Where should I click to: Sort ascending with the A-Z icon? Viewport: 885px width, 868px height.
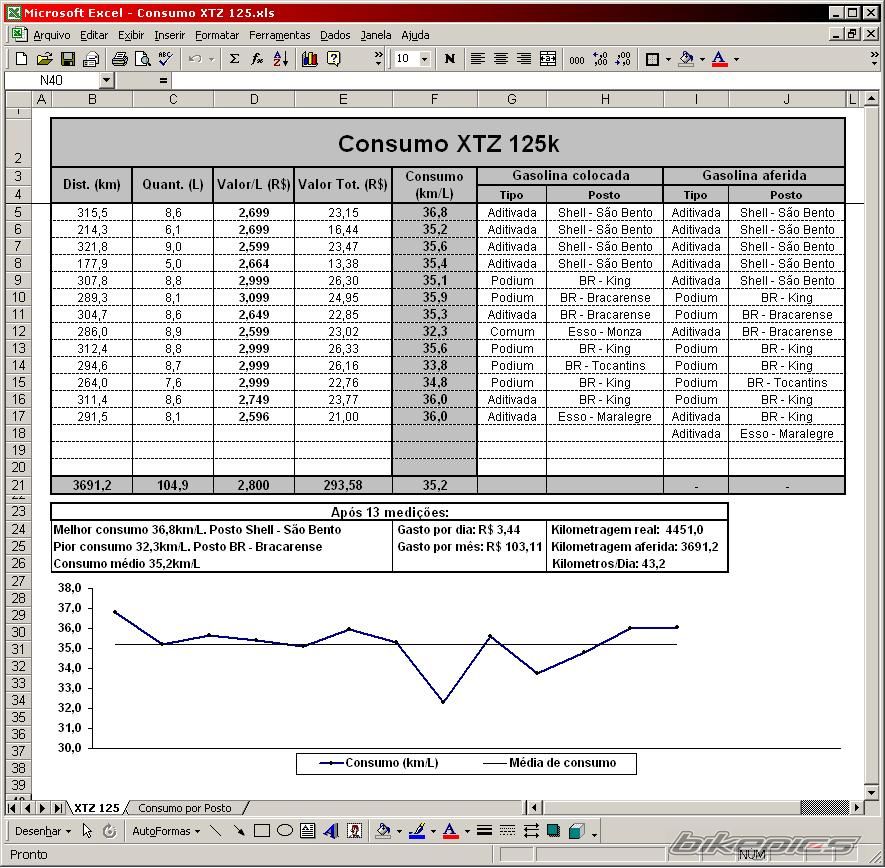click(x=281, y=59)
